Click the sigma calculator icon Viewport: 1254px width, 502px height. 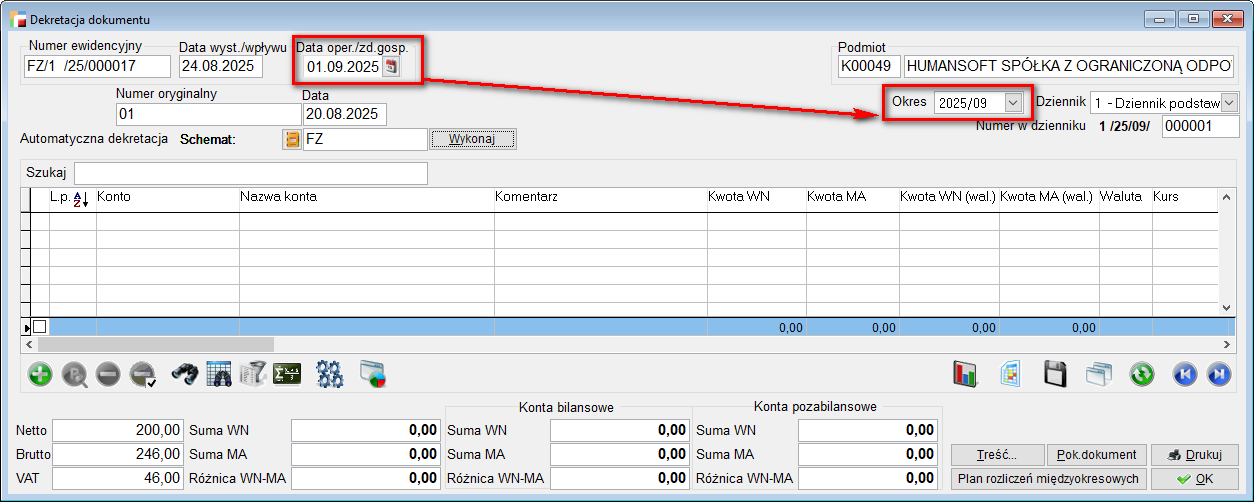coord(287,375)
